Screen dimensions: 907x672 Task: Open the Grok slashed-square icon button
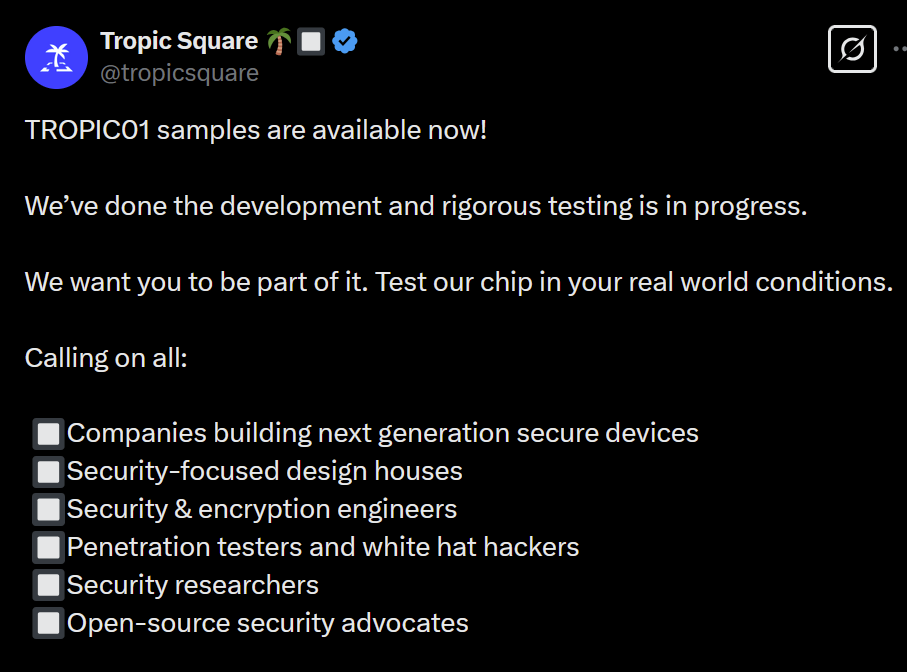tap(852, 49)
